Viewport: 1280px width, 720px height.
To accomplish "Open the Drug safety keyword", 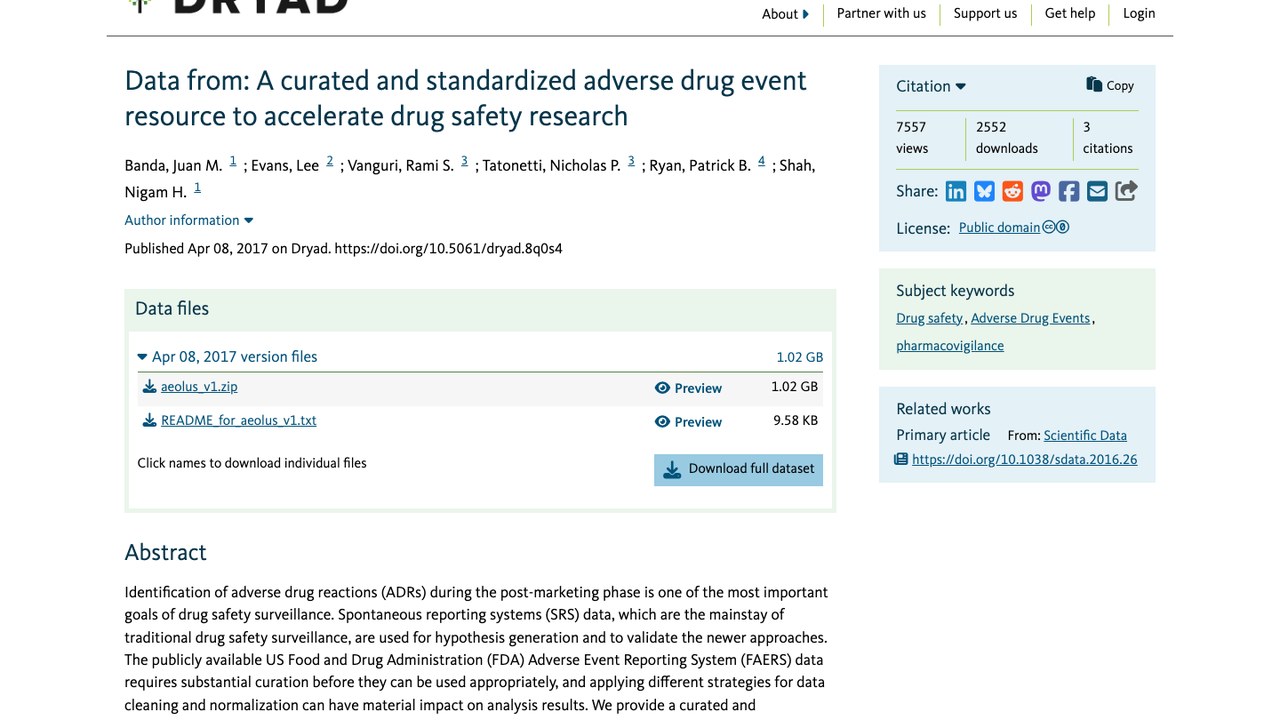I will coord(929,318).
